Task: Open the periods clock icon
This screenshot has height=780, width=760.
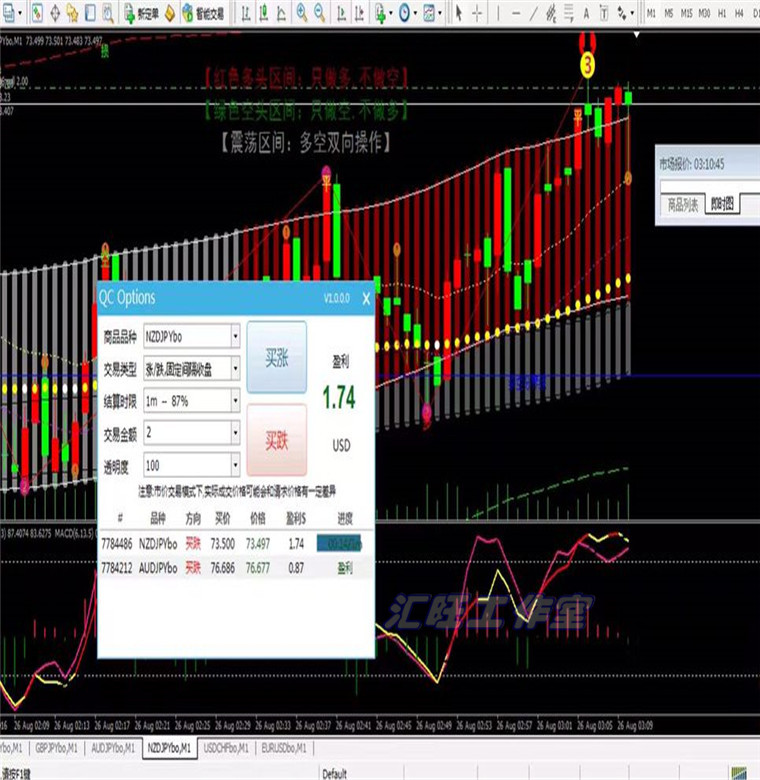Action: tap(404, 13)
